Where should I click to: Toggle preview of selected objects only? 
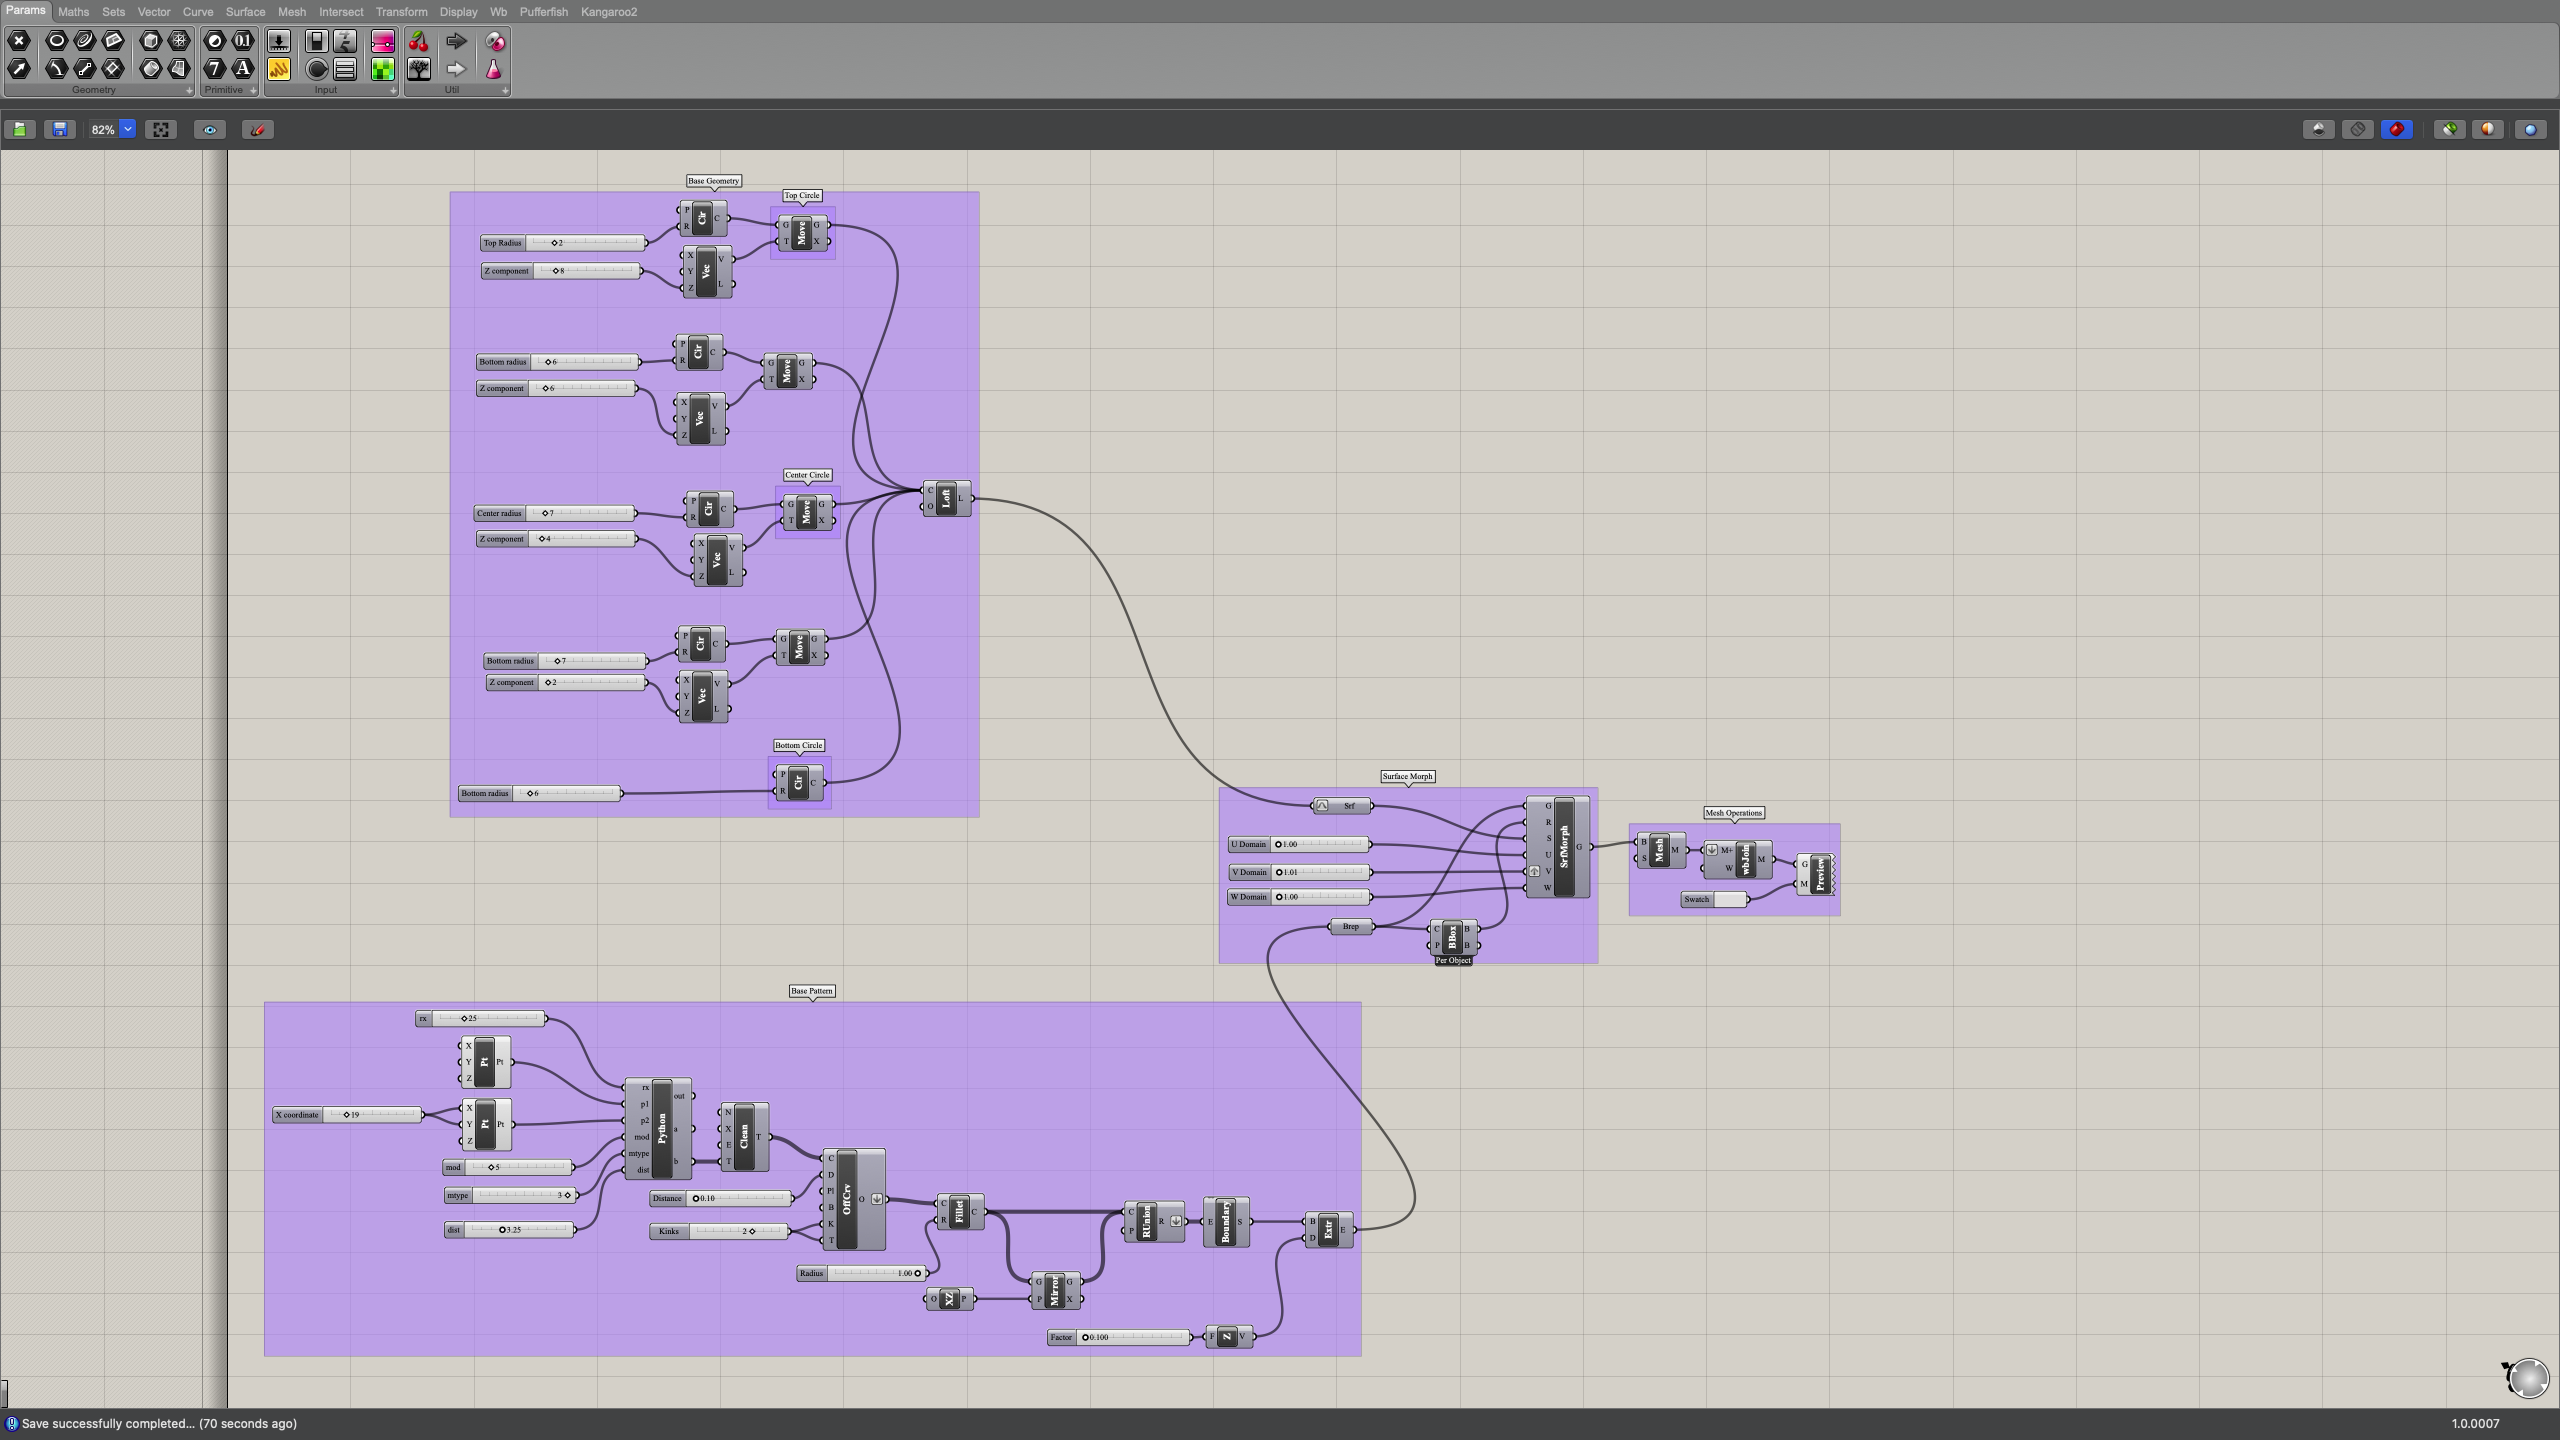click(x=2449, y=129)
